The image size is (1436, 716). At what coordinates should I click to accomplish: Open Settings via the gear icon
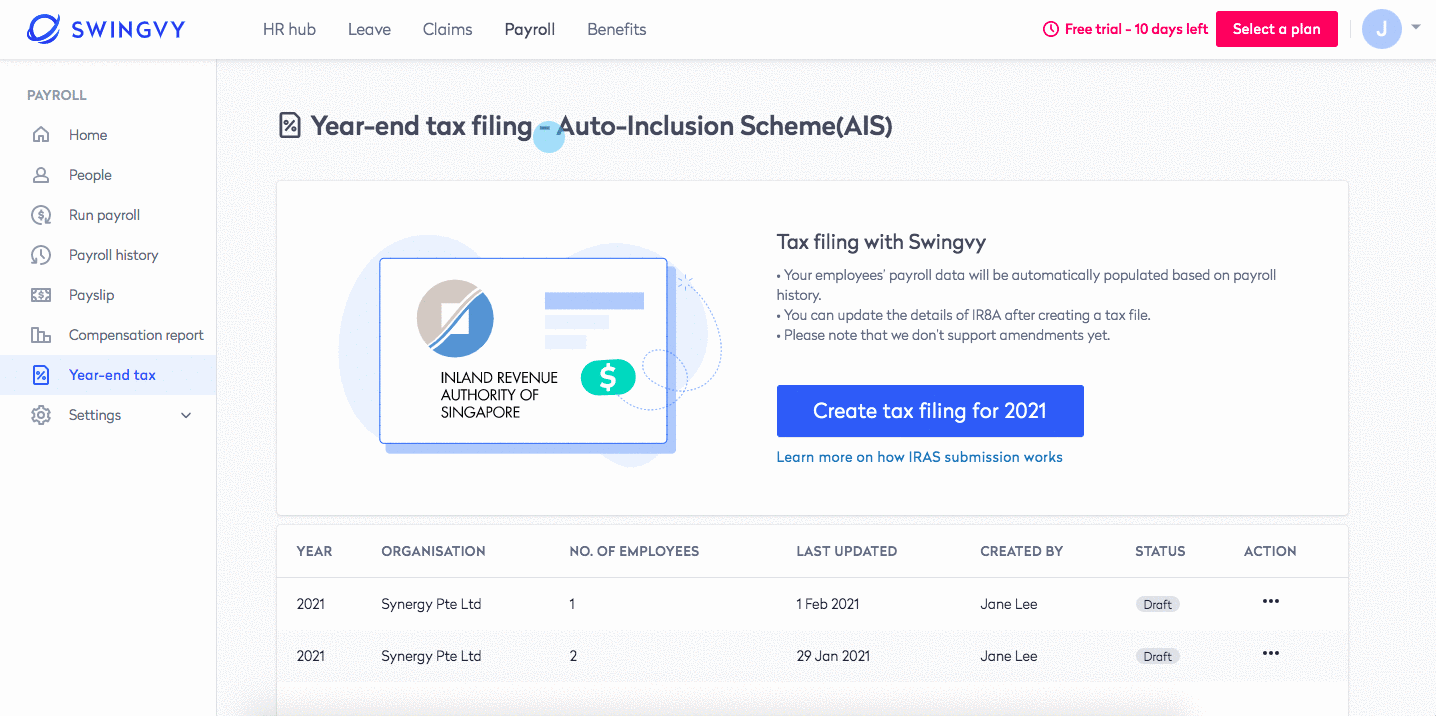[x=40, y=414]
